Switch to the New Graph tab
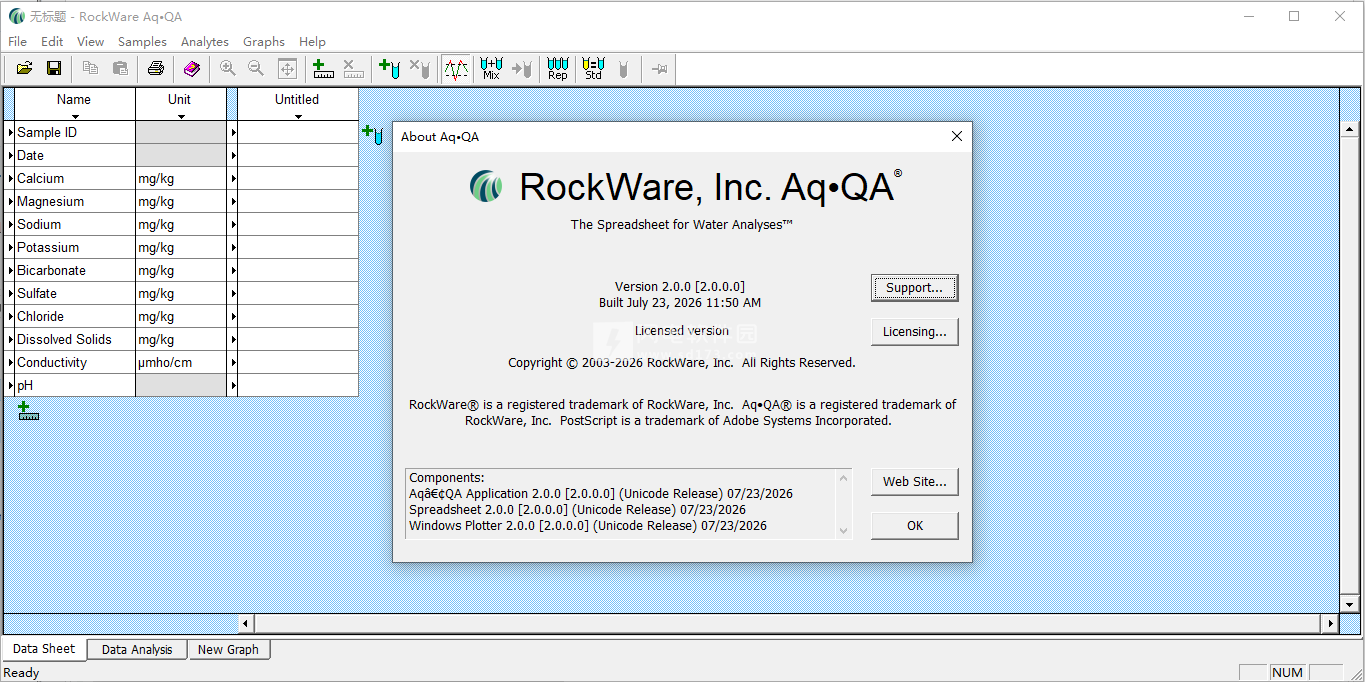Viewport: 1365px width, 682px height. [x=228, y=650]
